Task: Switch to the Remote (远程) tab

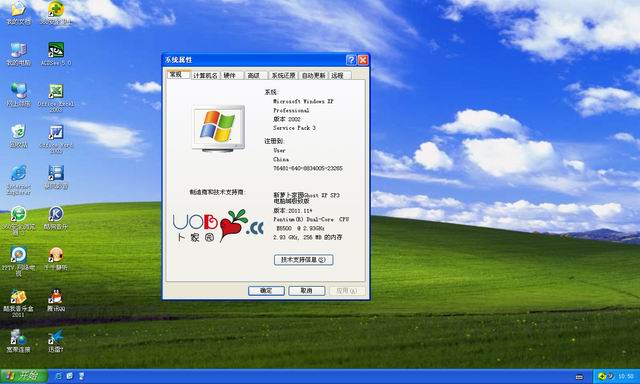Action: click(340, 75)
